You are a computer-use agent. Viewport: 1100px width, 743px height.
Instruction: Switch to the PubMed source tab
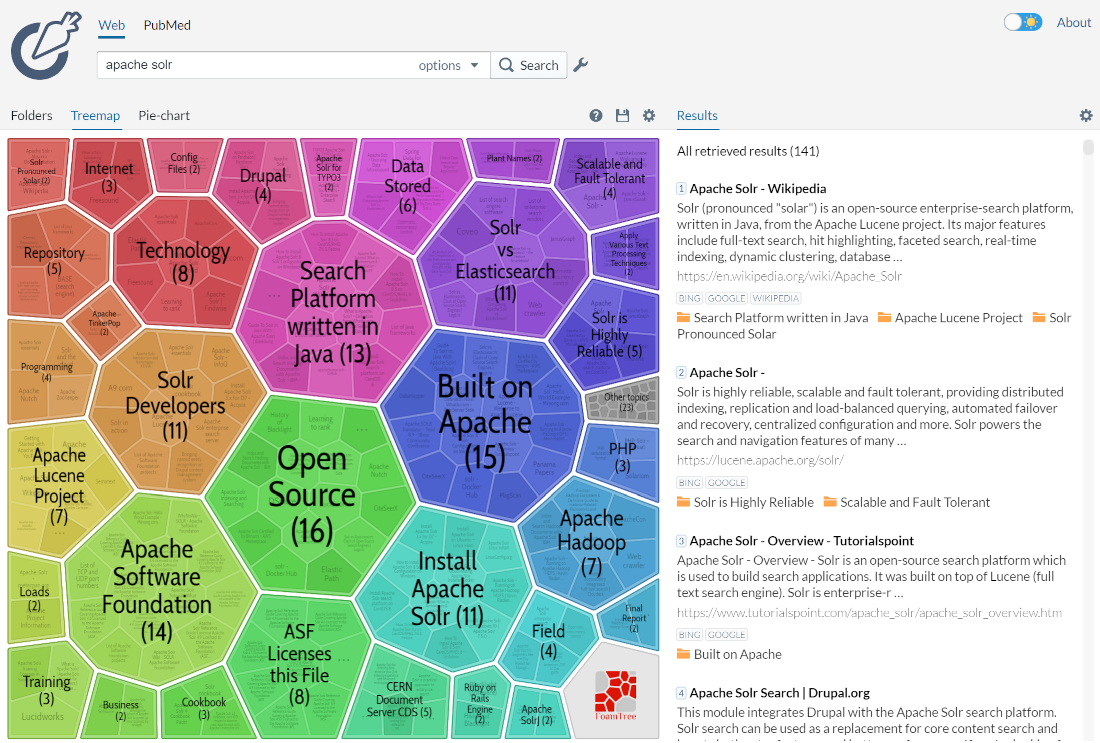pos(167,25)
